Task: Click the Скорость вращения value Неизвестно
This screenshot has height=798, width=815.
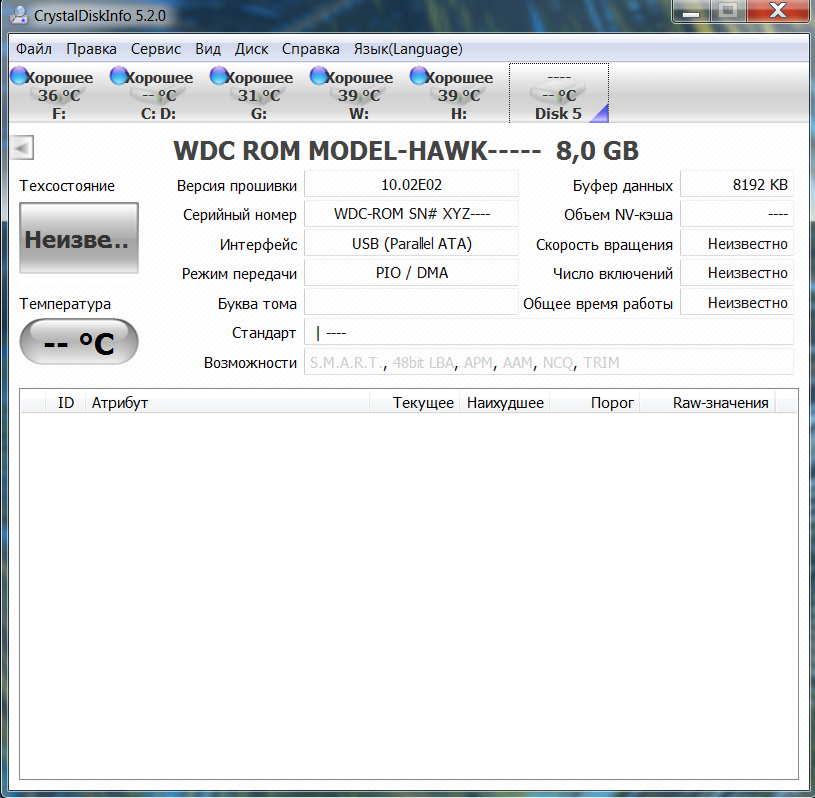Action: pyautogui.click(x=737, y=243)
